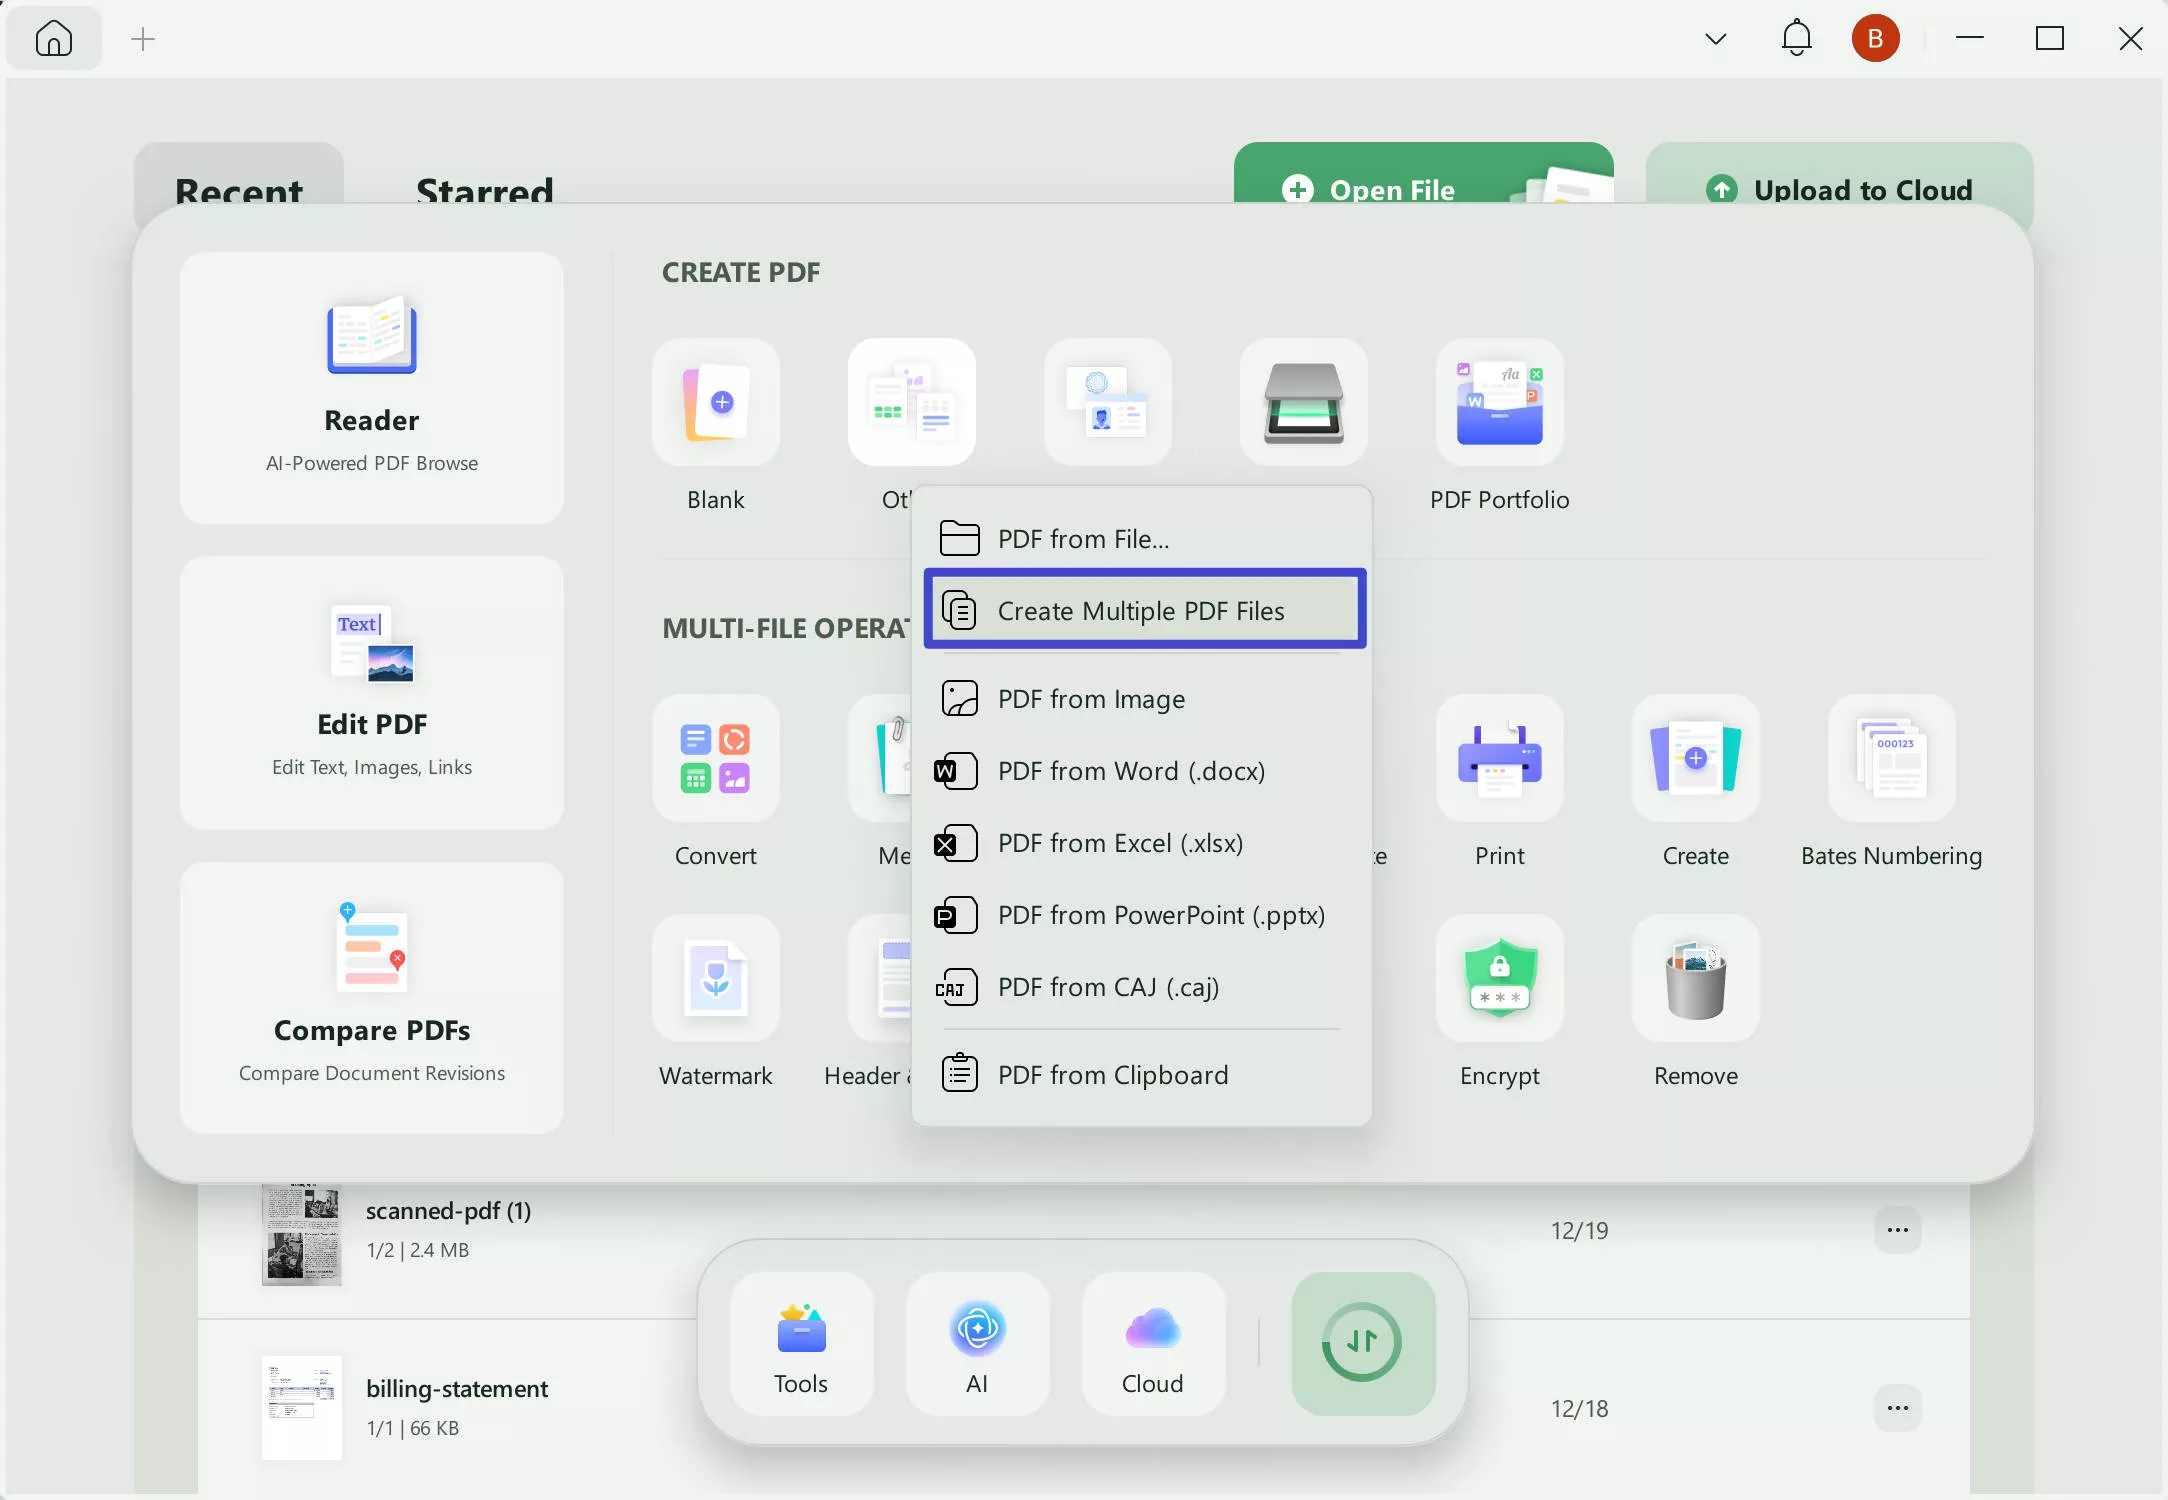Return to the Home screen
The height and width of the screenshot is (1500, 2168).
point(53,38)
